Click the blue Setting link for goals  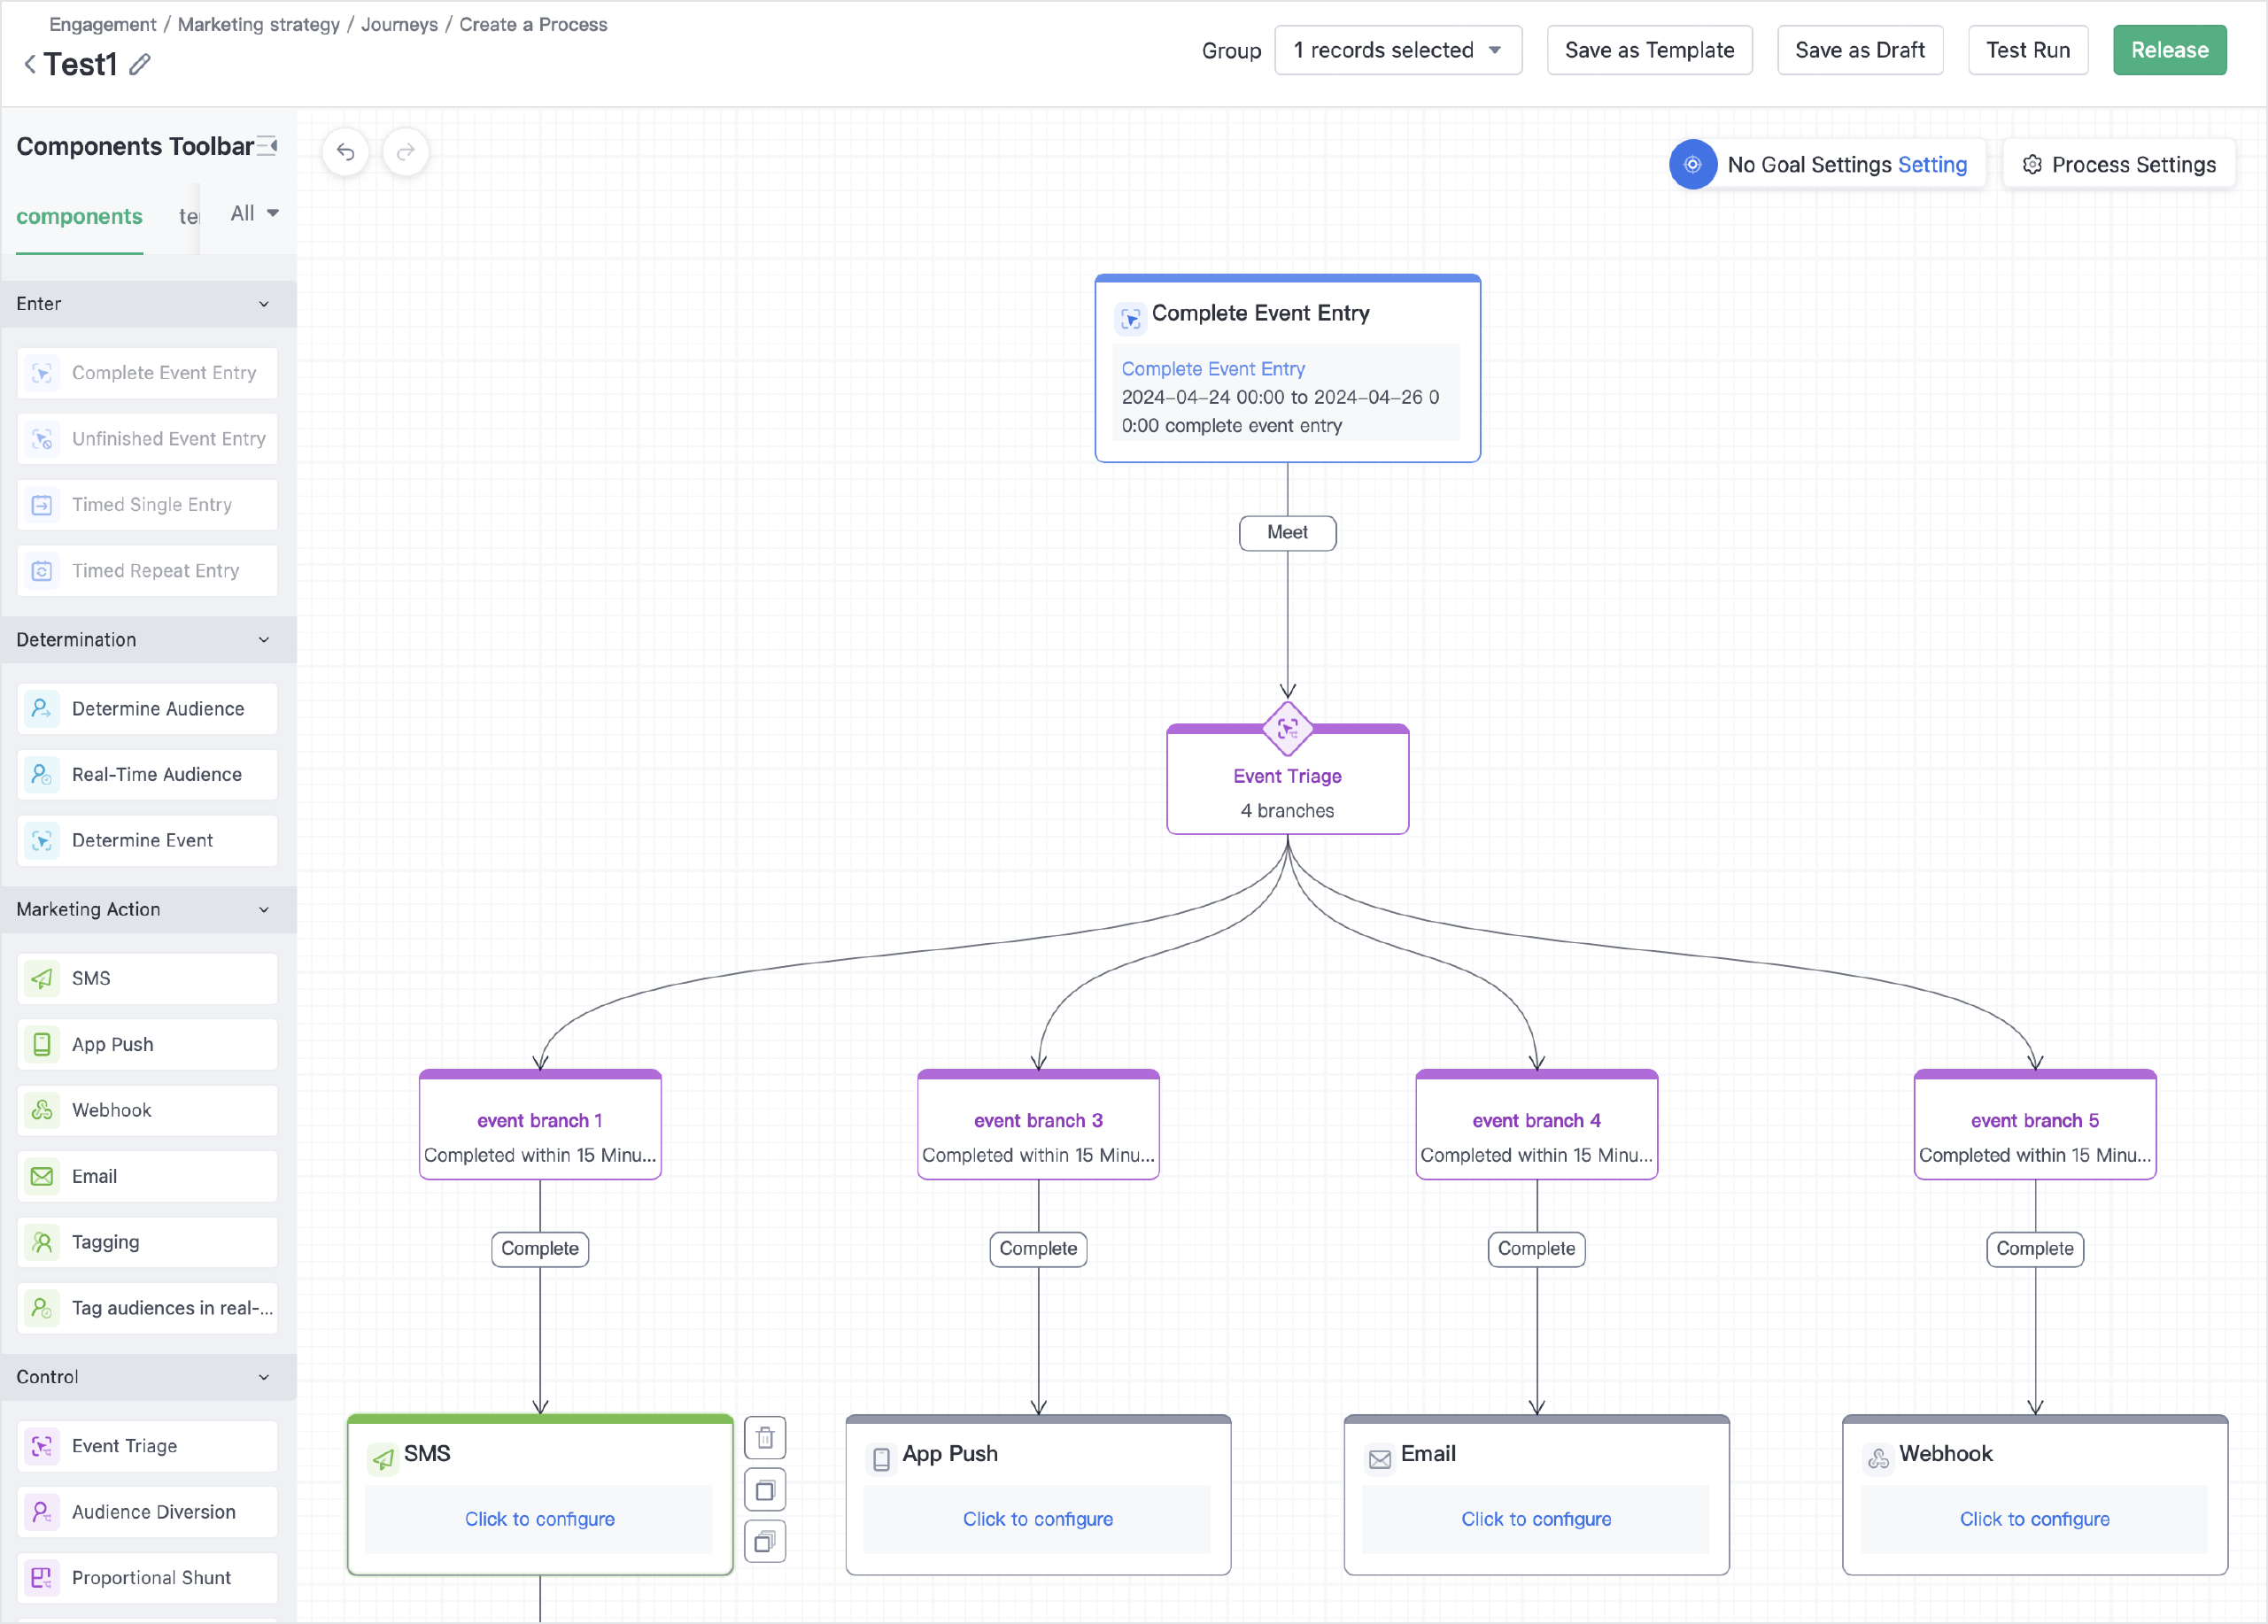click(1931, 165)
